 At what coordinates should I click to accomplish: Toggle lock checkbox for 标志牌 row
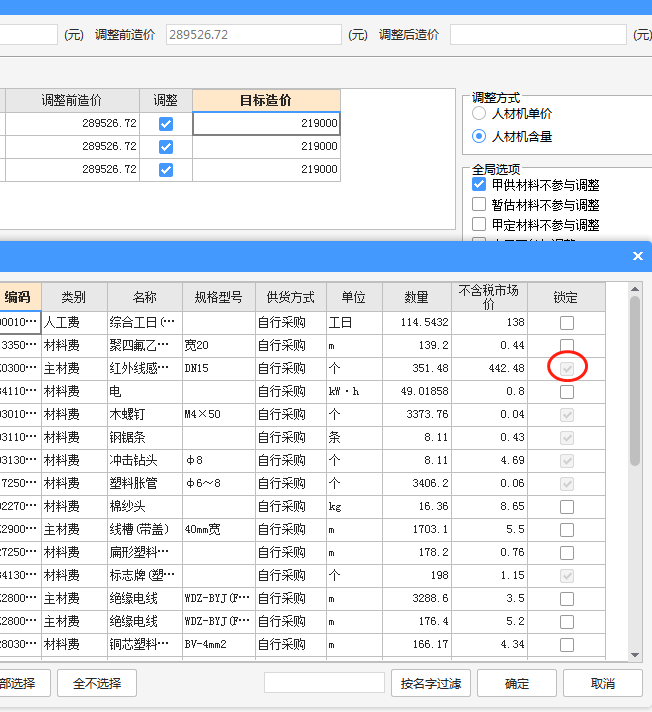[x=567, y=576]
